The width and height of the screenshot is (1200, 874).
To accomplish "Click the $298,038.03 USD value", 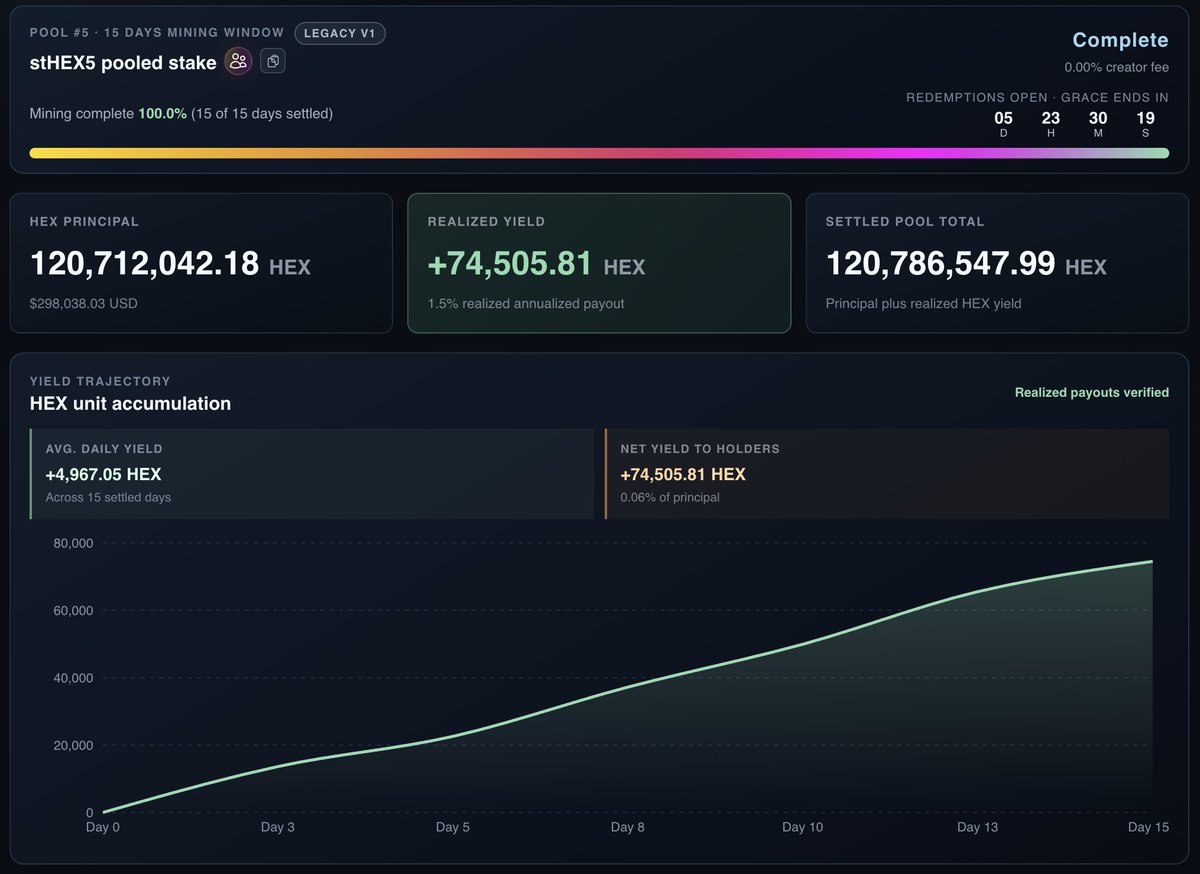I will click(x=83, y=303).
